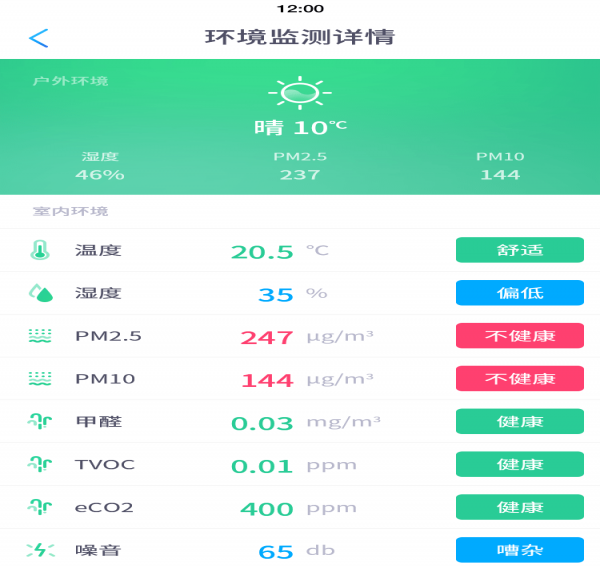Tap the blue 偏低 humidity status badge
Screen dimensions: 600x566
520,293
